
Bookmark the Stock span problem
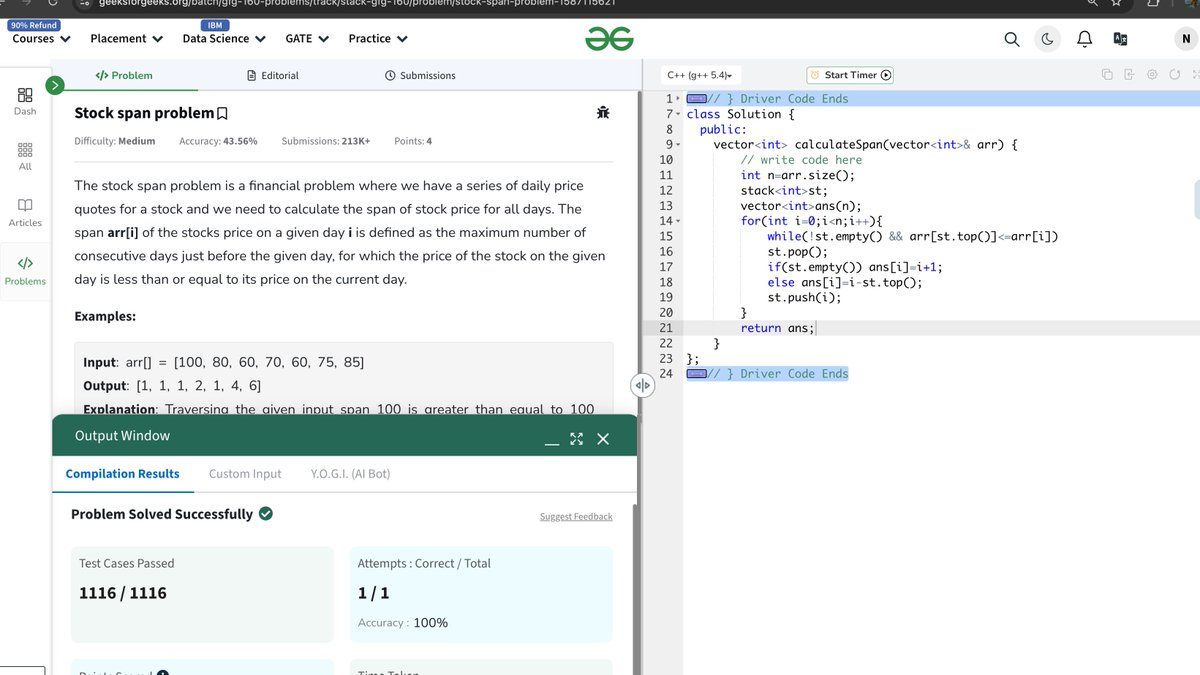(222, 114)
